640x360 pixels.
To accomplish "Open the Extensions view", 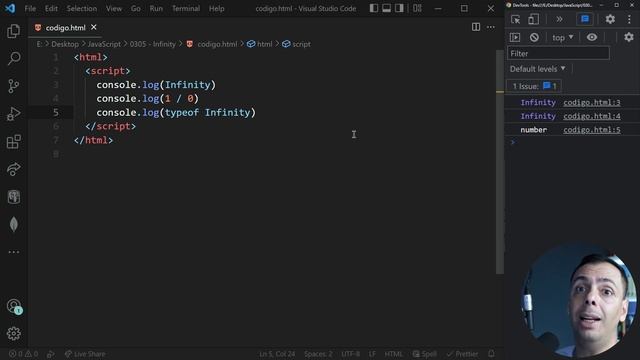I will (x=13, y=141).
